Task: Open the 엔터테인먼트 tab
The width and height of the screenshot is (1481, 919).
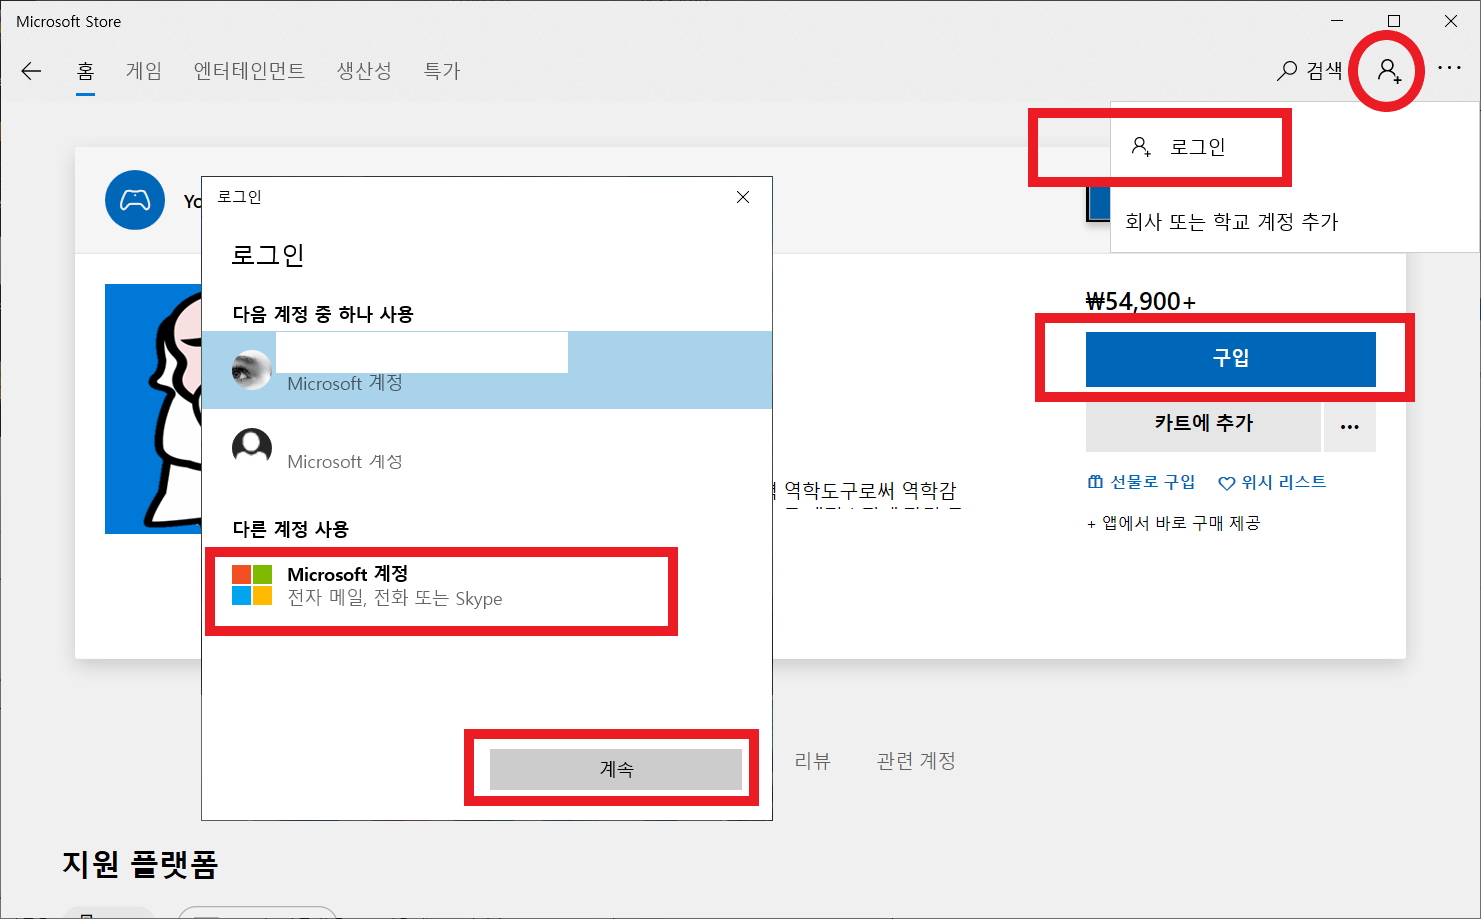Action: click(249, 71)
